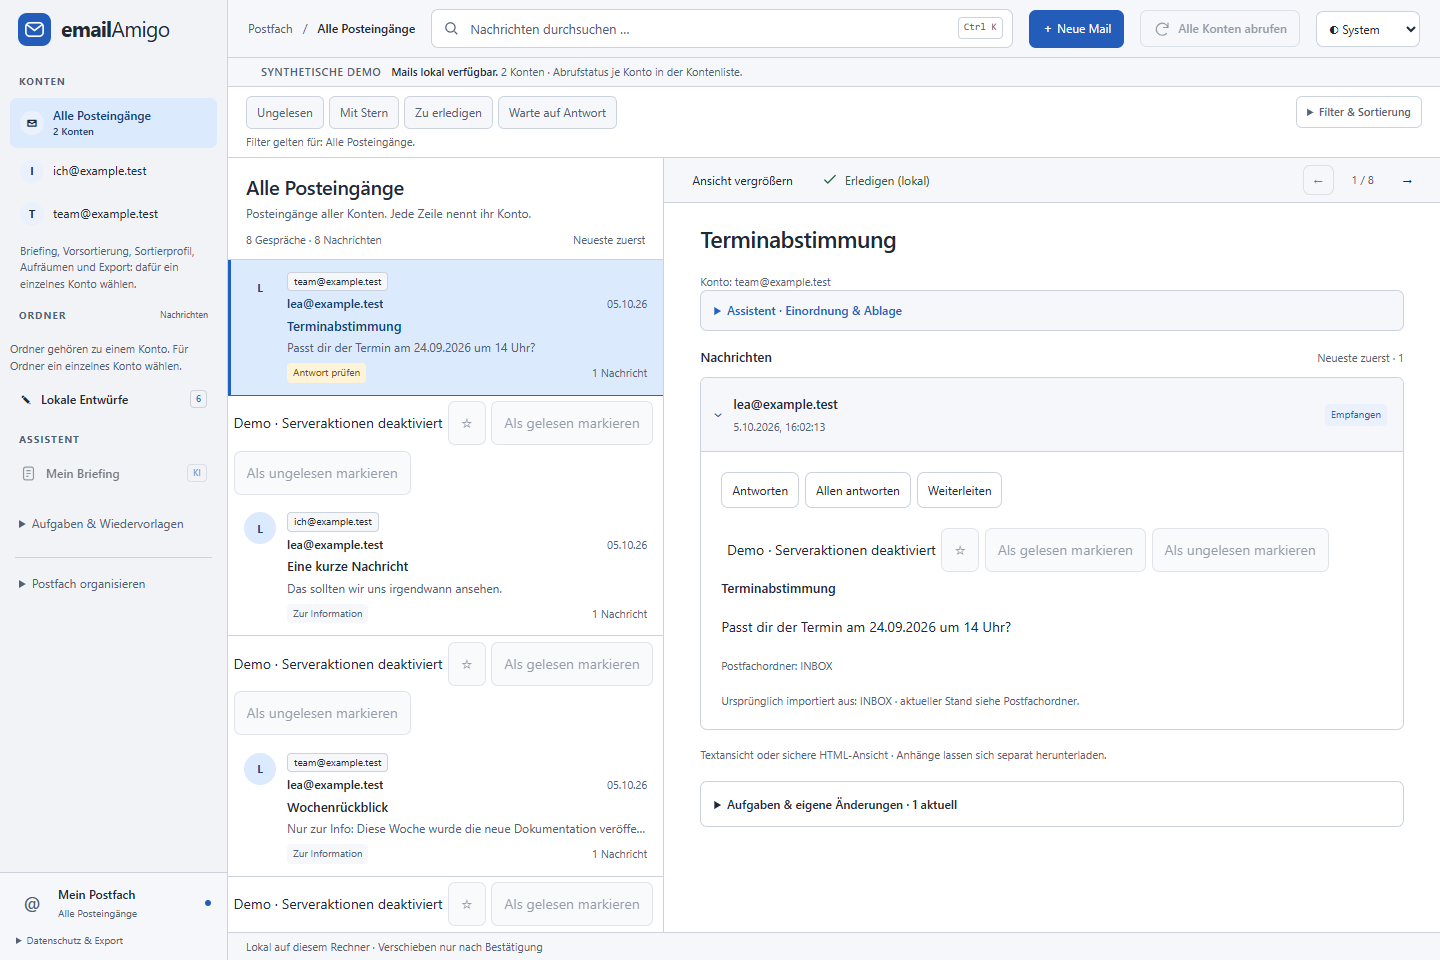Screen dimensions: 1440x960
Task: Star the Eine kurze Nachricht conversation
Action: pyautogui.click(x=467, y=664)
